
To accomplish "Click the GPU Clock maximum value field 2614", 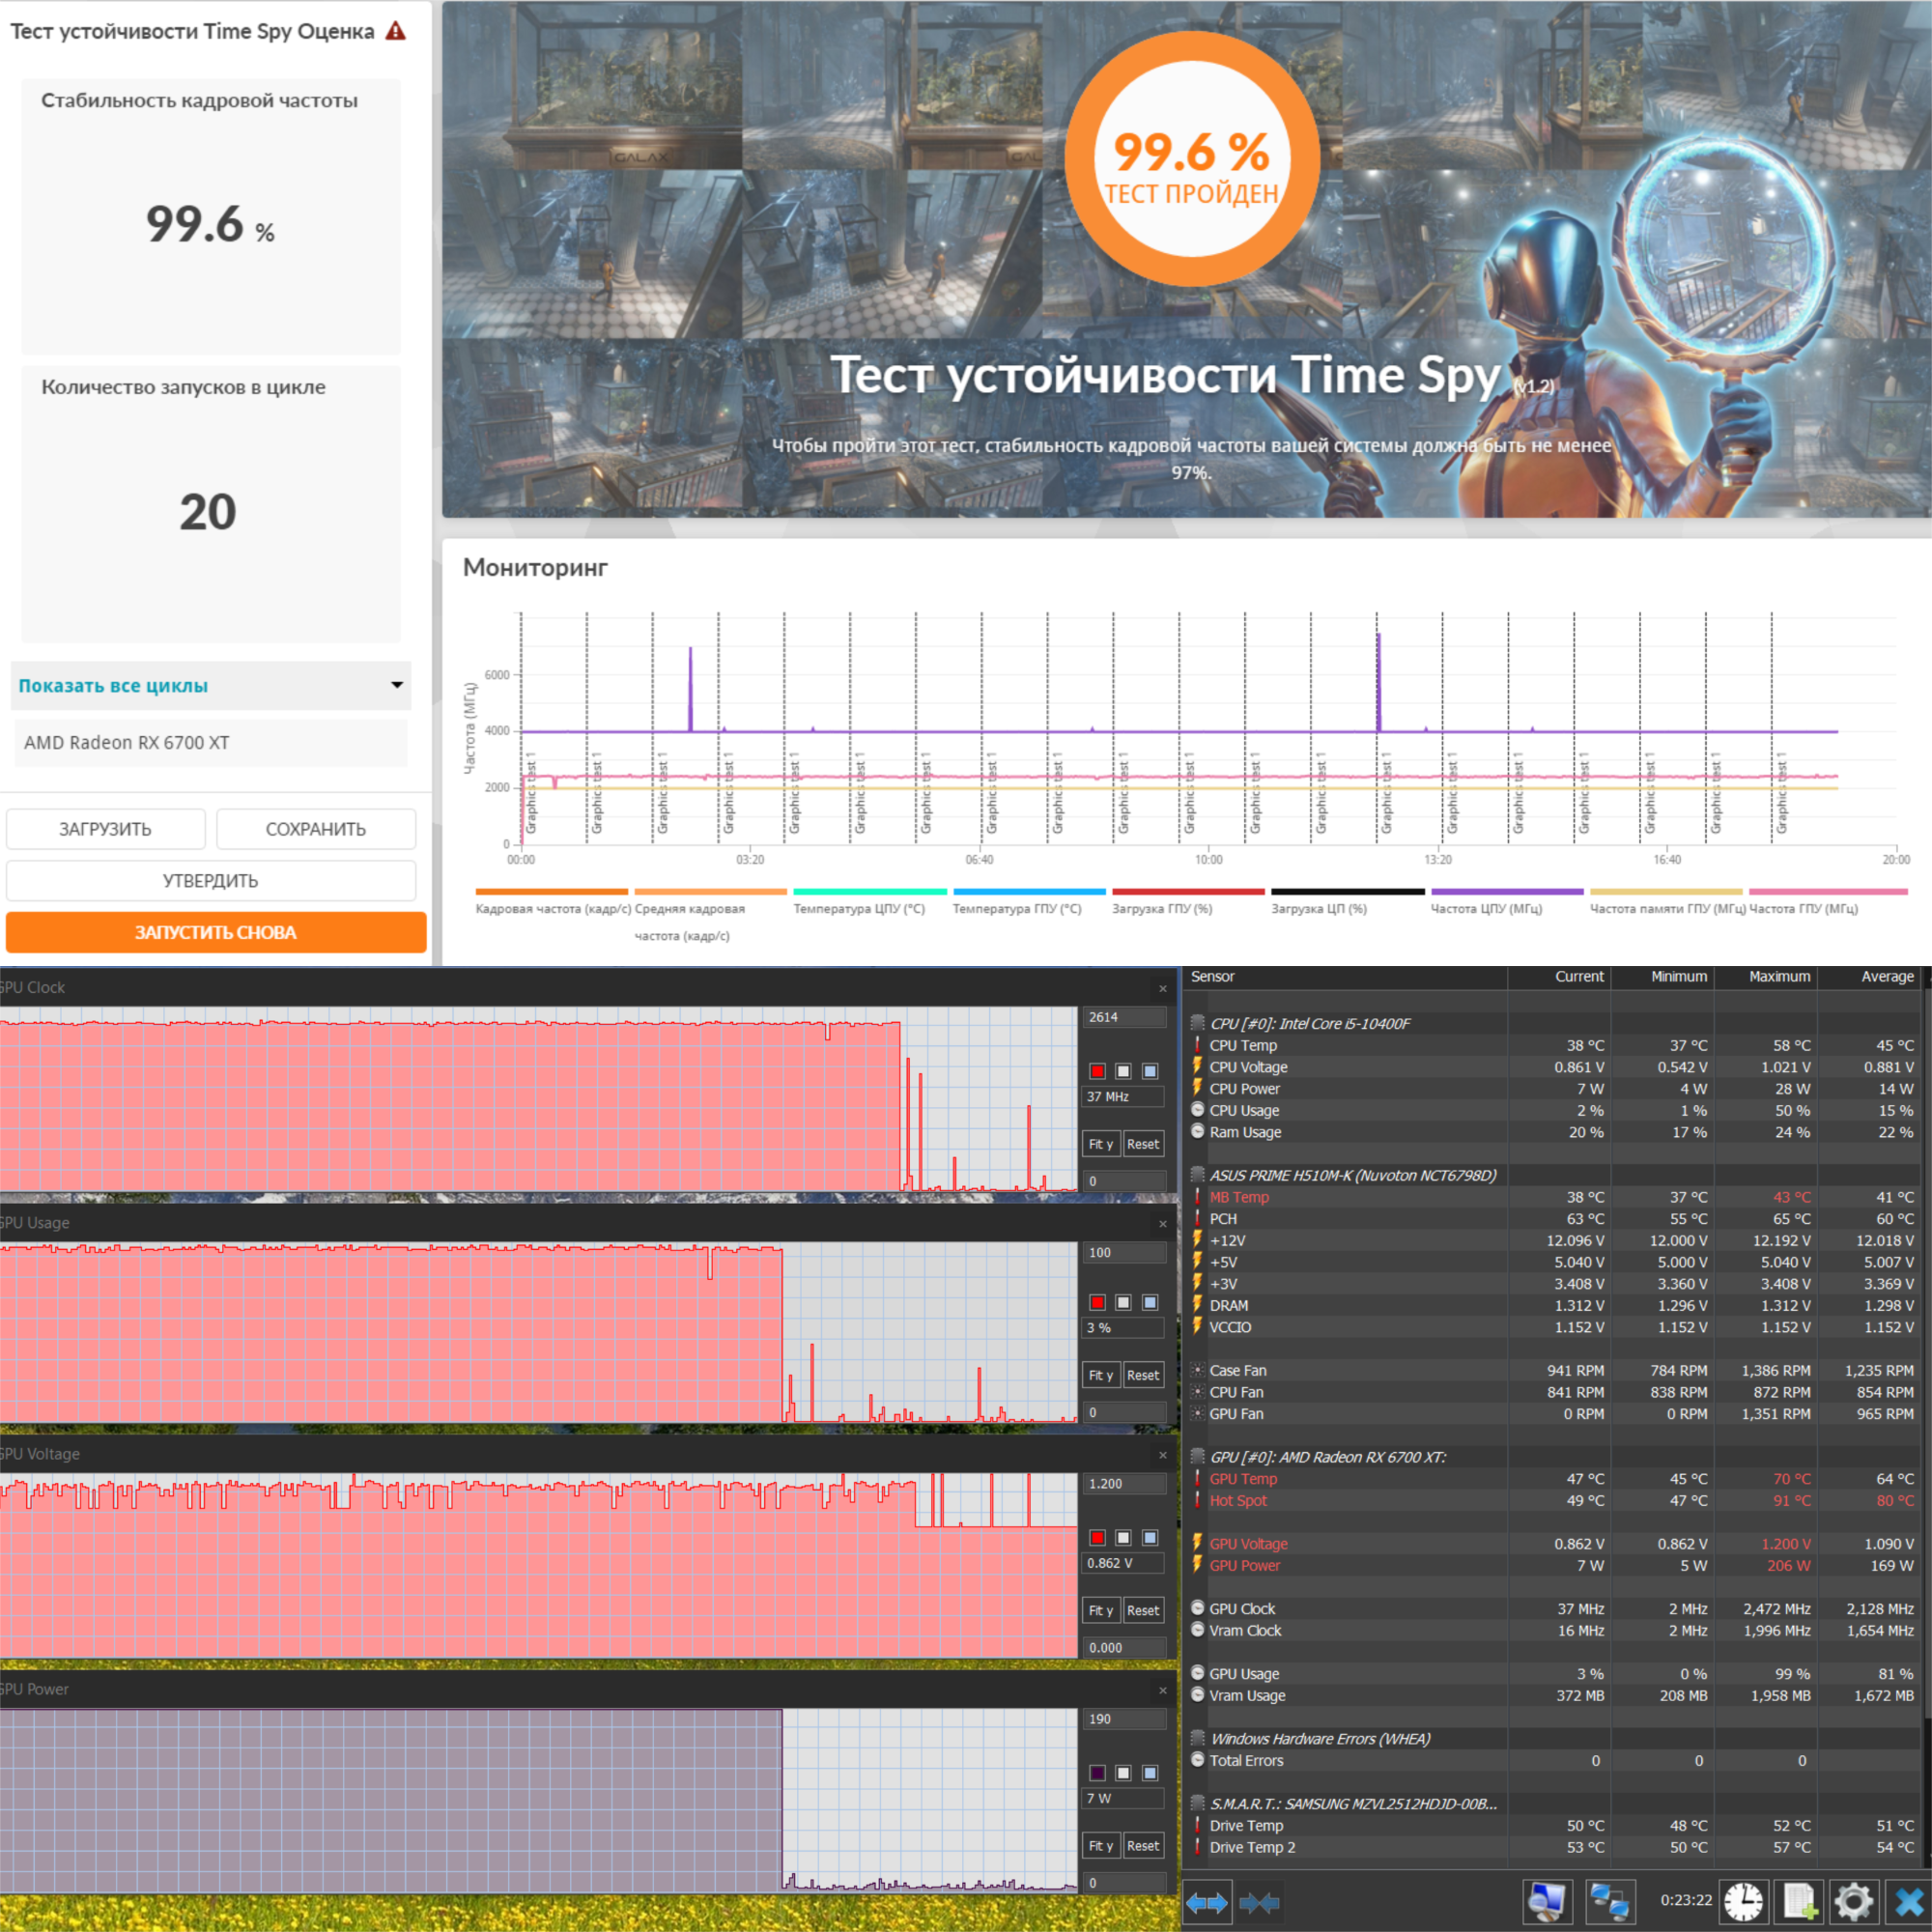I will 1123,1017.
